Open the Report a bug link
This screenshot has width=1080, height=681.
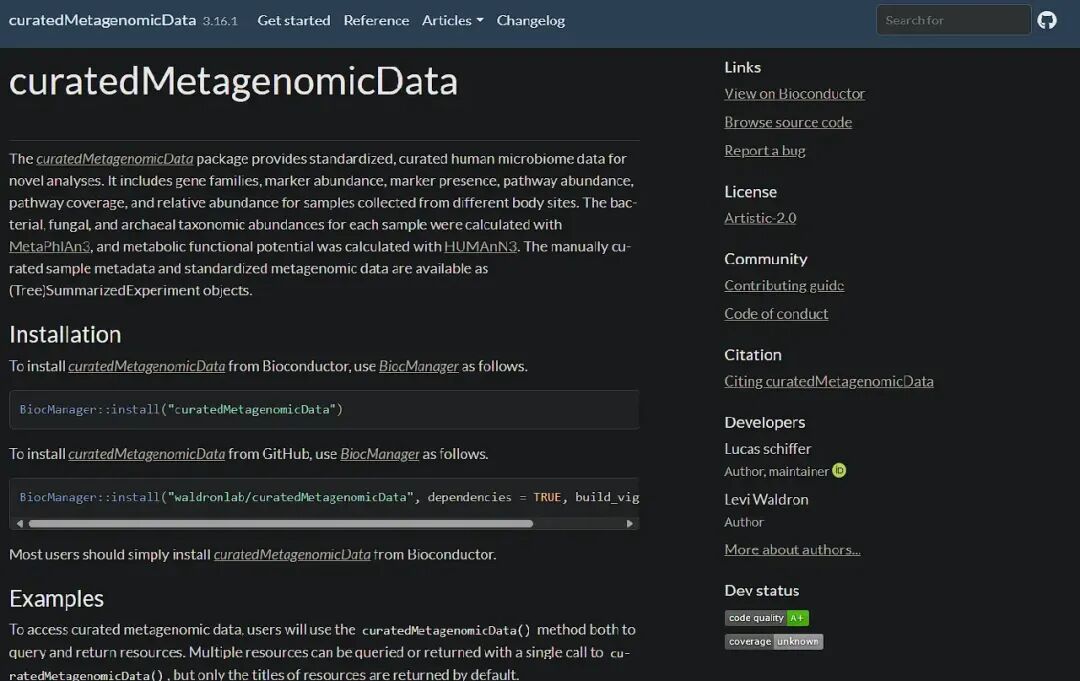click(765, 150)
